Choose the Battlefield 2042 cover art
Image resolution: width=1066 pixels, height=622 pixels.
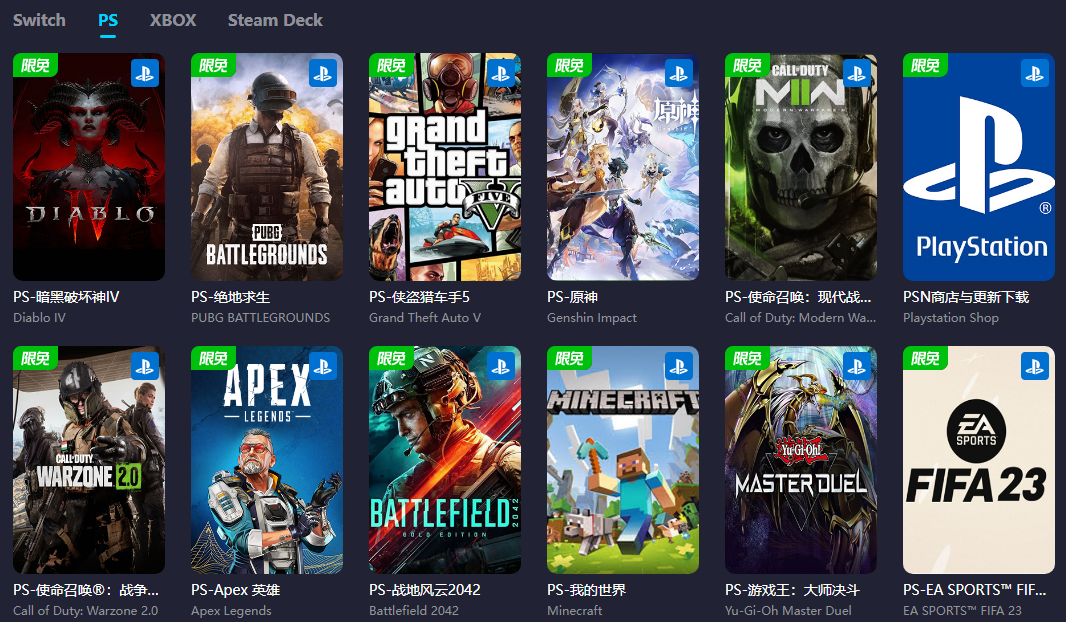point(445,460)
